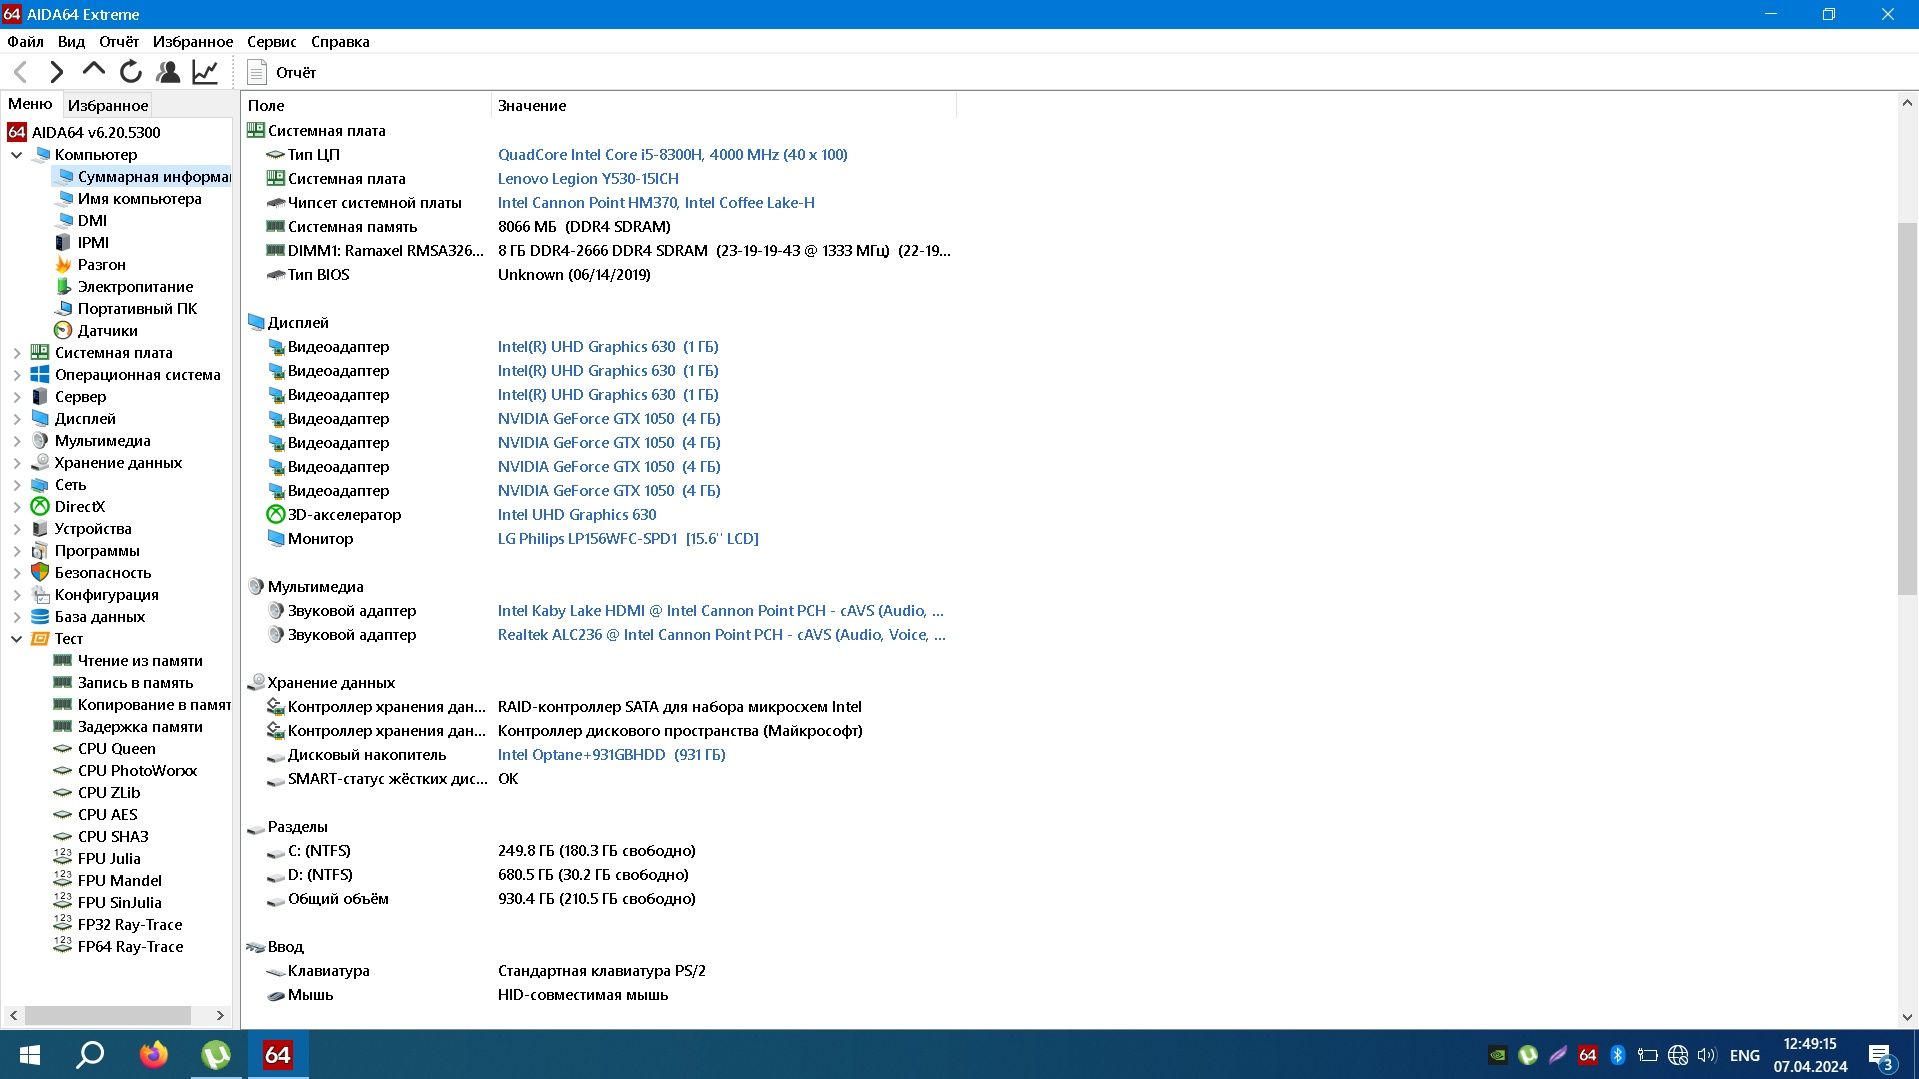
Task: Open Чтение из памяти memory test icon
Action: pyautogui.click(x=63, y=661)
